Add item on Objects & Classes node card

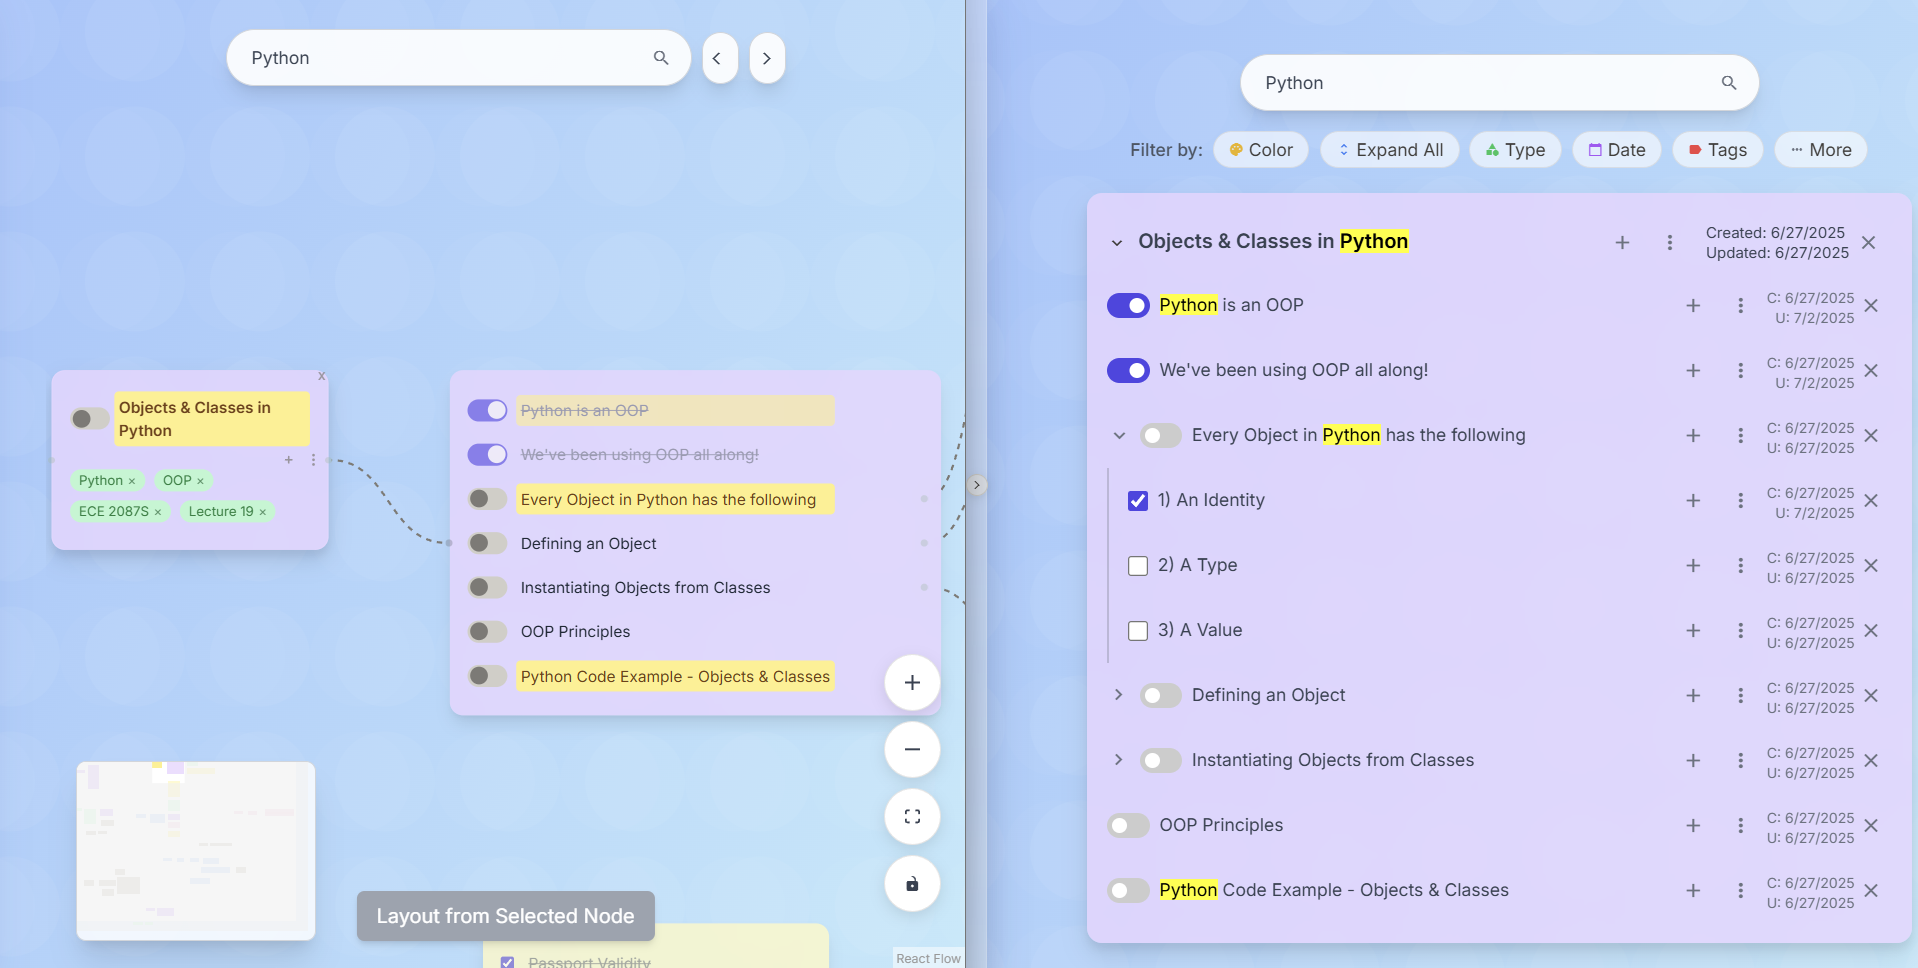[289, 460]
